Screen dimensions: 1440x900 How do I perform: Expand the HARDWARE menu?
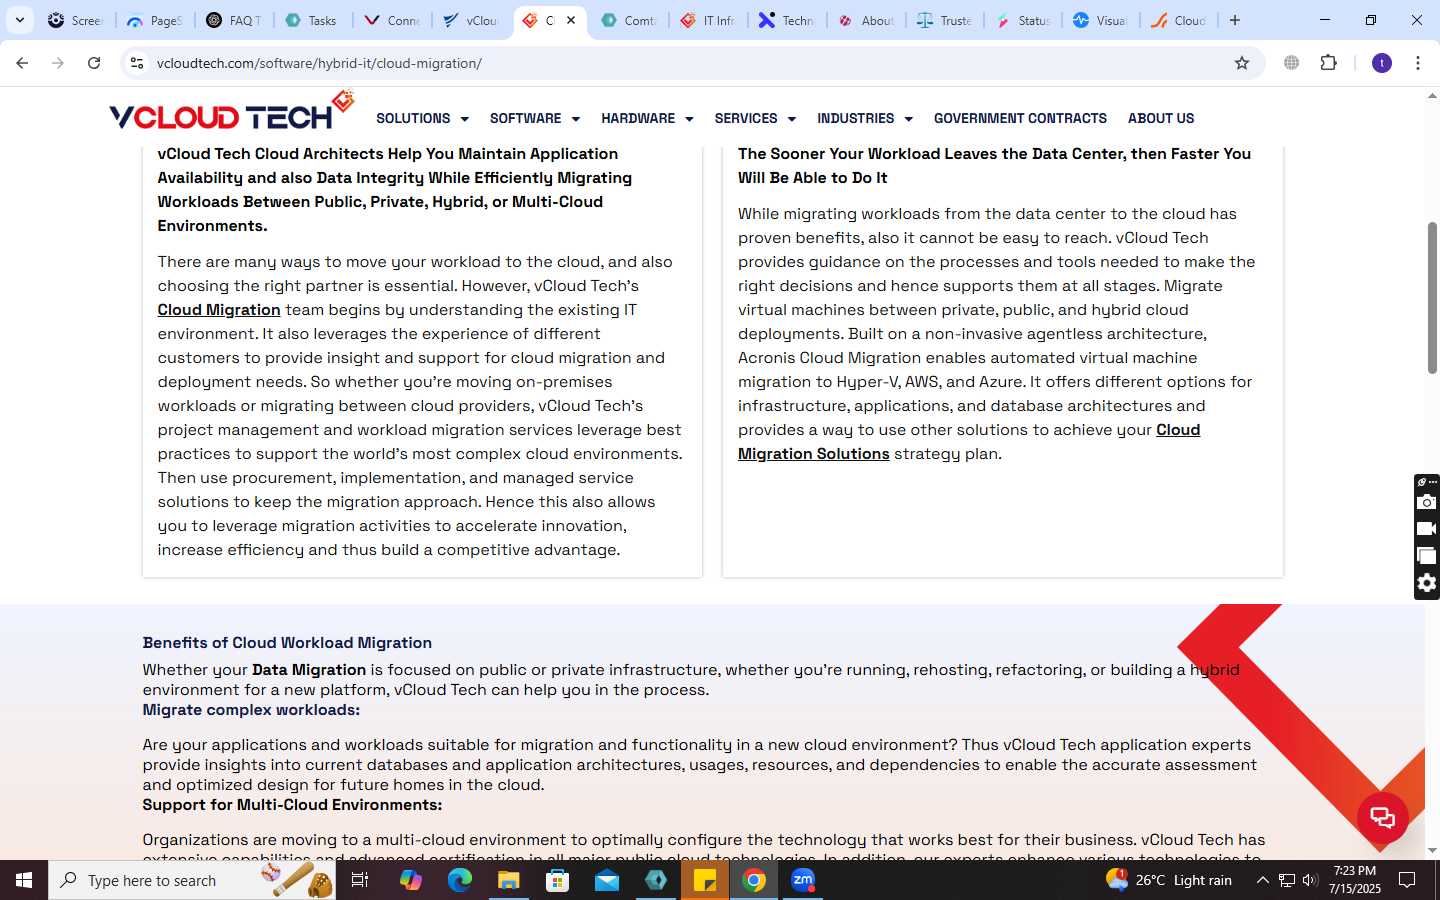coord(647,118)
